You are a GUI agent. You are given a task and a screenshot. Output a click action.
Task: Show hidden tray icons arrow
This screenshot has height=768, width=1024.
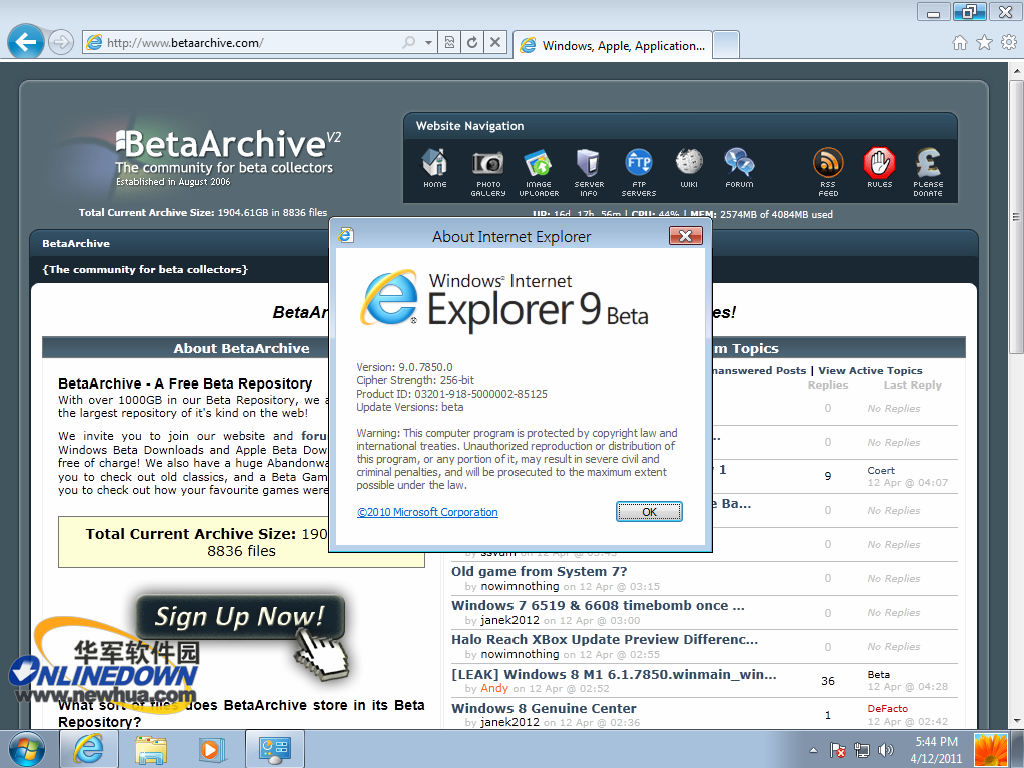tap(813, 750)
